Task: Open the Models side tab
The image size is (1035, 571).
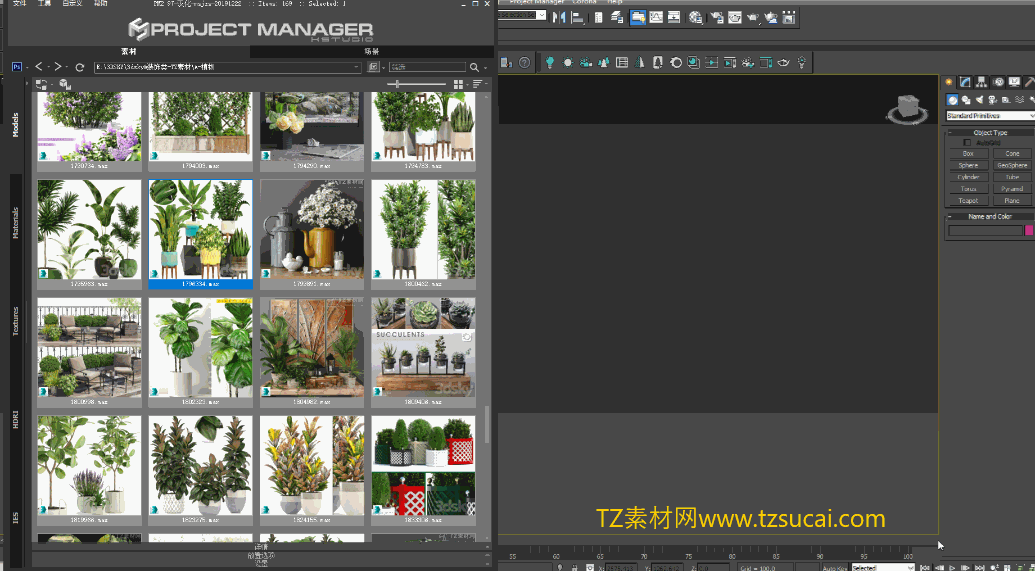Action: [15, 124]
